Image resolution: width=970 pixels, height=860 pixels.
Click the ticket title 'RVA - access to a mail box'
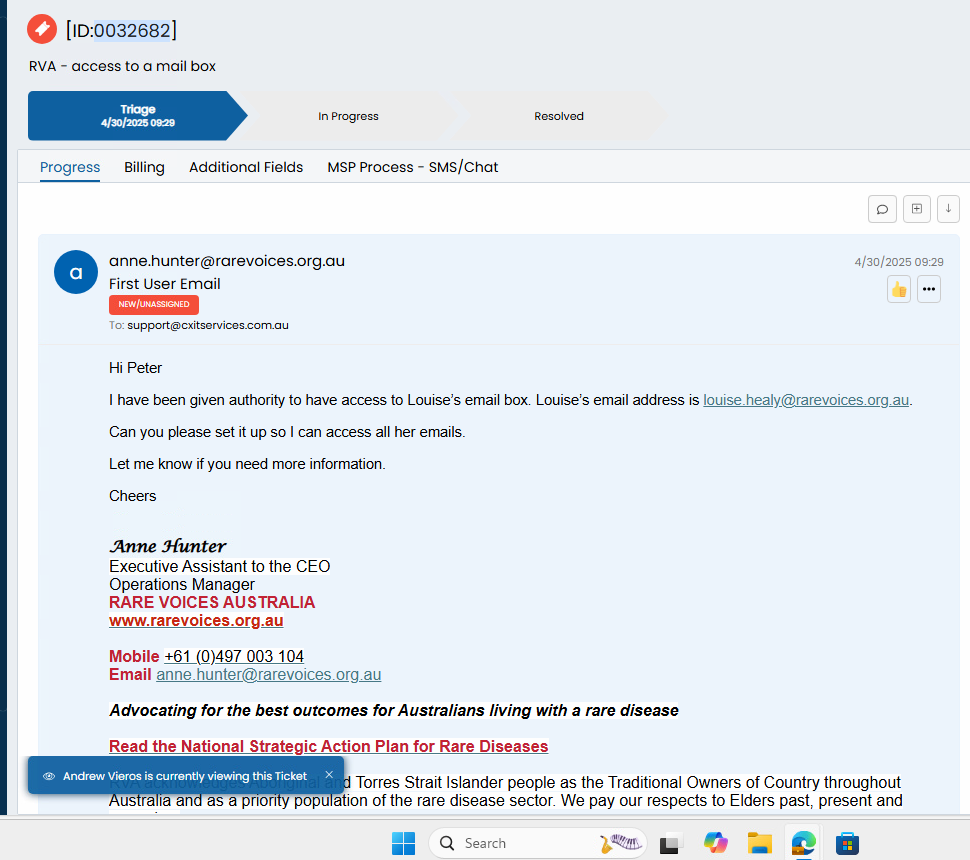(122, 66)
